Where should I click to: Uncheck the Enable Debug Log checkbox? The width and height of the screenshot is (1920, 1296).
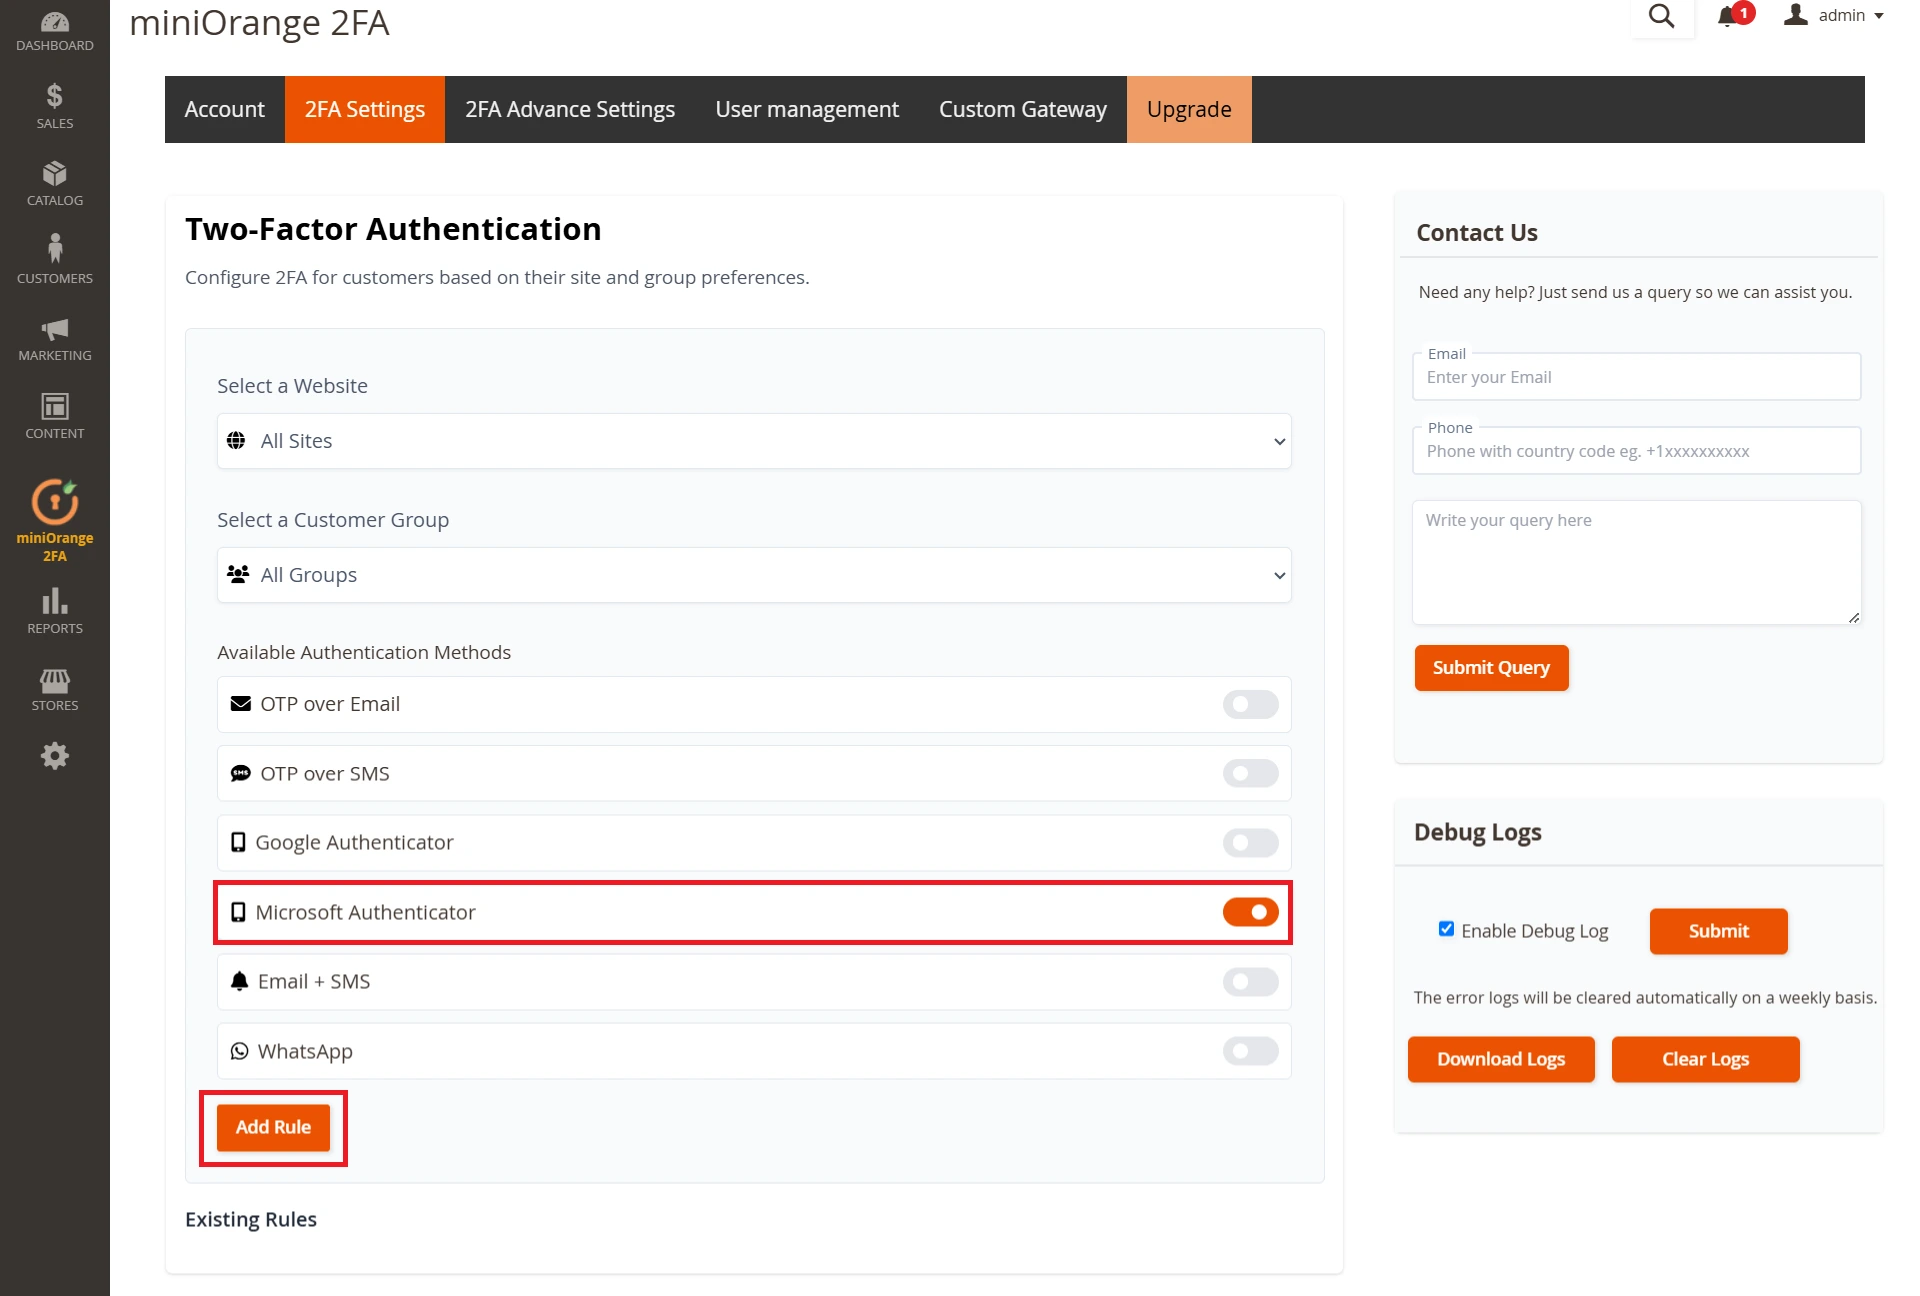1446,929
